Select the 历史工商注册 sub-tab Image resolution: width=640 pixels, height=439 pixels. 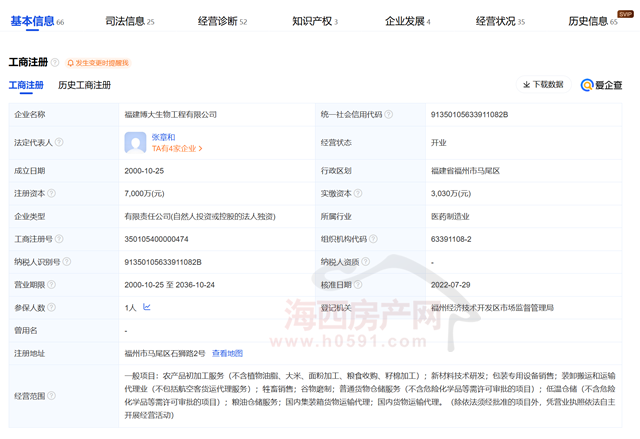point(84,85)
